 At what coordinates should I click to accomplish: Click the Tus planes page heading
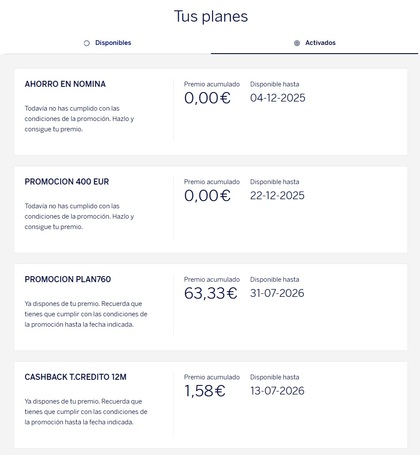pyautogui.click(x=211, y=16)
